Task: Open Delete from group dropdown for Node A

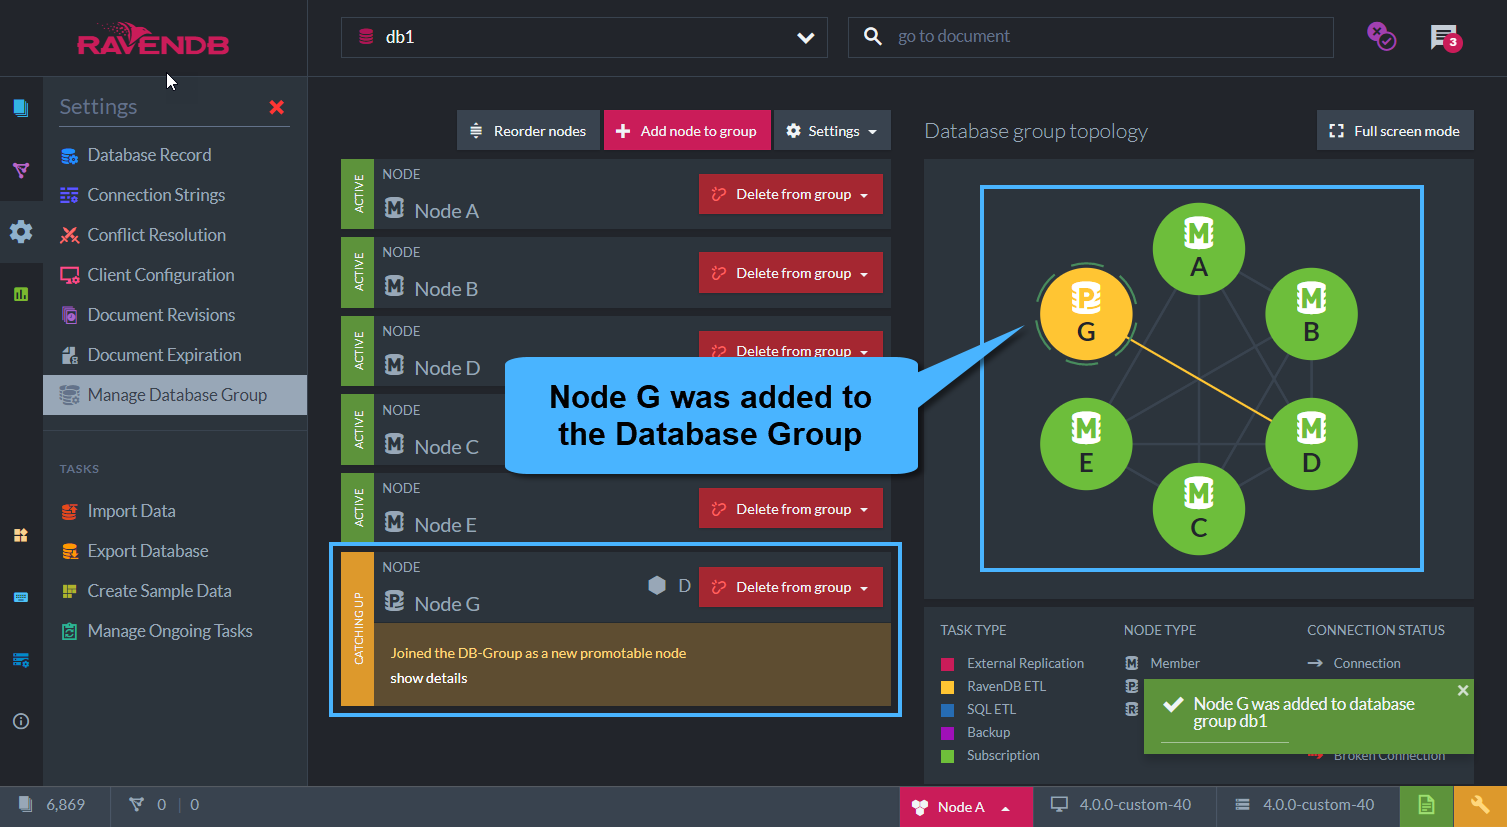Action: 791,194
